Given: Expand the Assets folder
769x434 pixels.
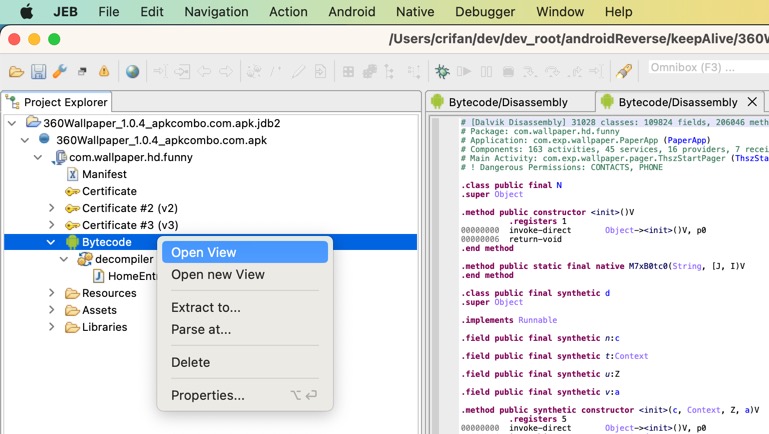Looking at the screenshot, I should (x=51, y=310).
